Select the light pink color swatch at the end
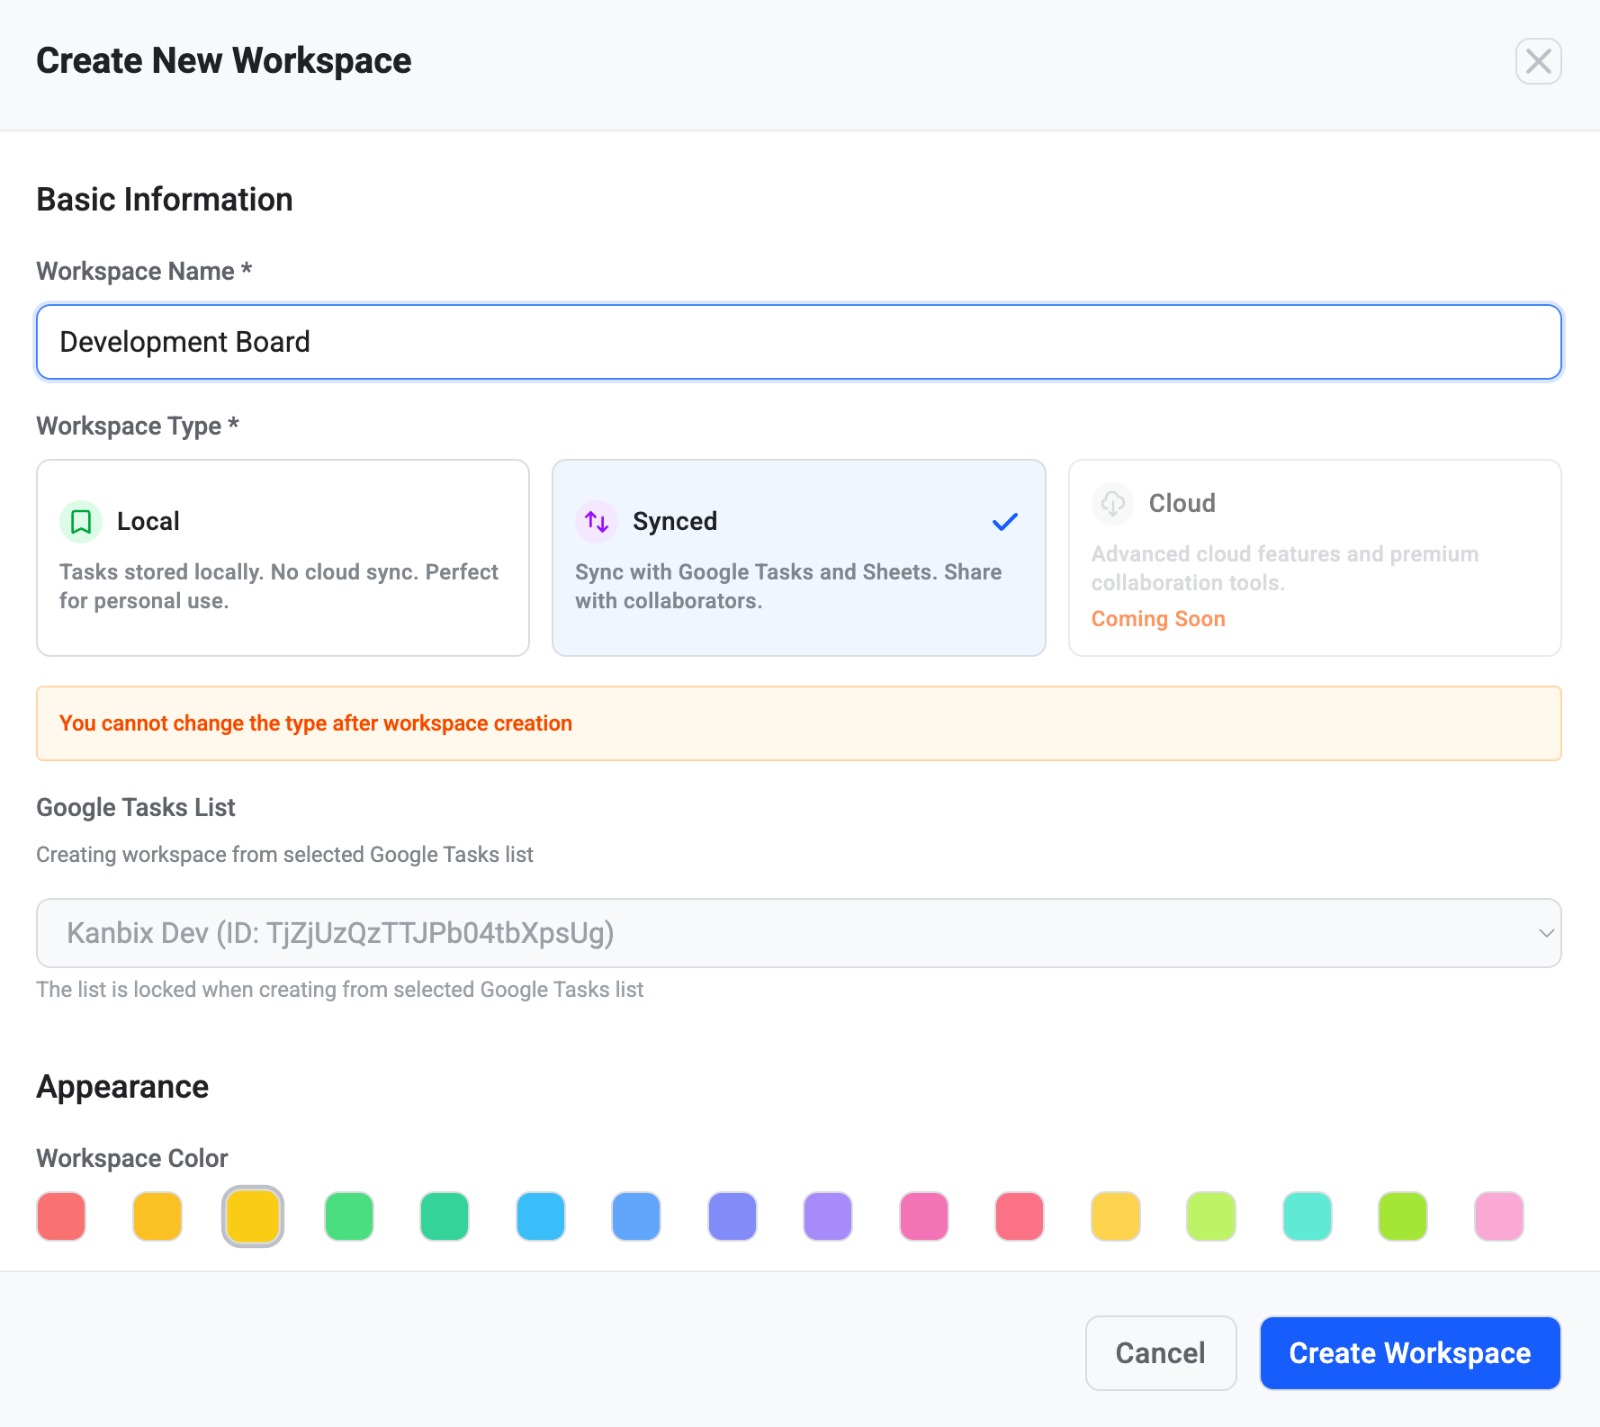 tap(1498, 1216)
